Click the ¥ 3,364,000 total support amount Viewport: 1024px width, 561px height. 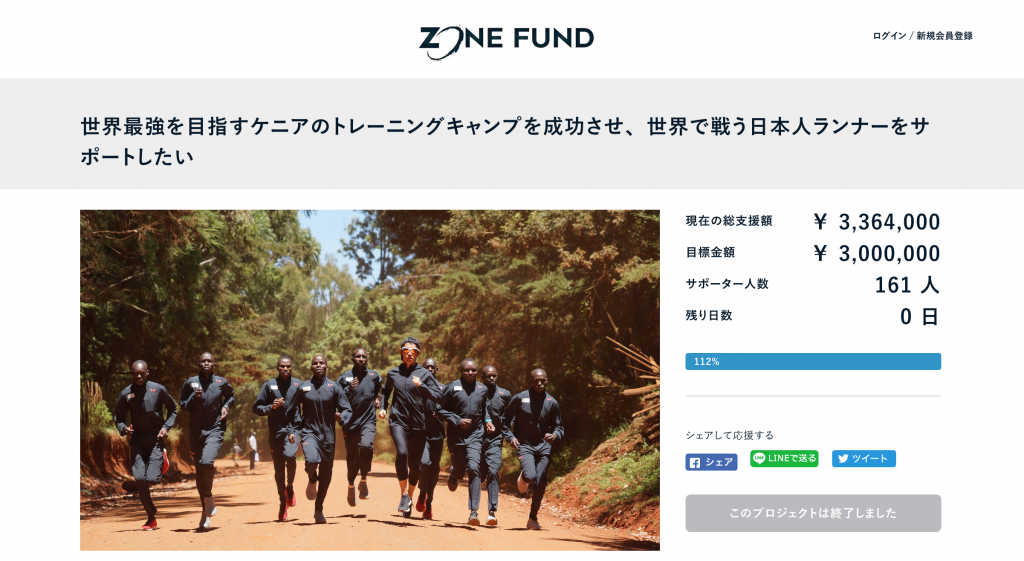click(876, 222)
